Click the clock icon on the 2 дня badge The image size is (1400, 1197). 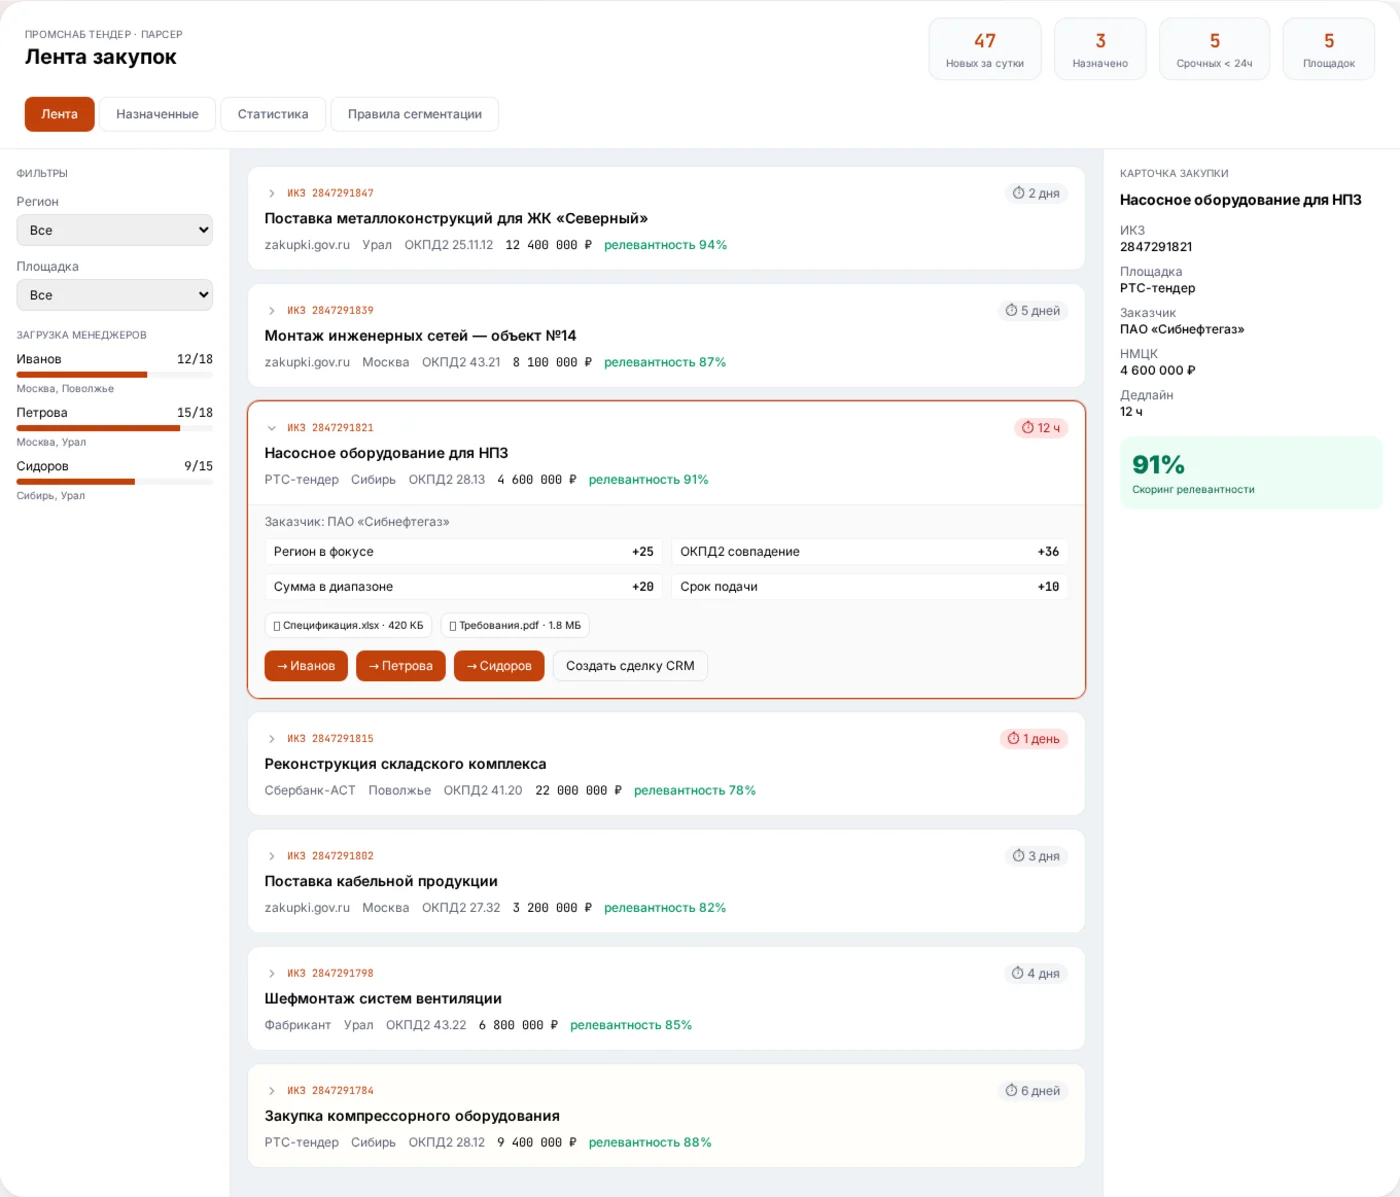coord(1018,193)
